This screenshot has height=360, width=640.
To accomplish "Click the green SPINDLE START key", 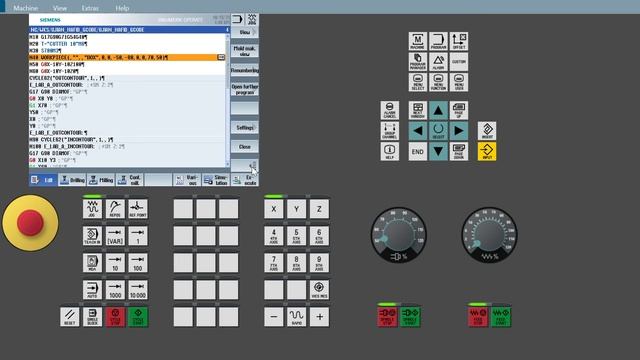I will pyautogui.click(x=410, y=317).
